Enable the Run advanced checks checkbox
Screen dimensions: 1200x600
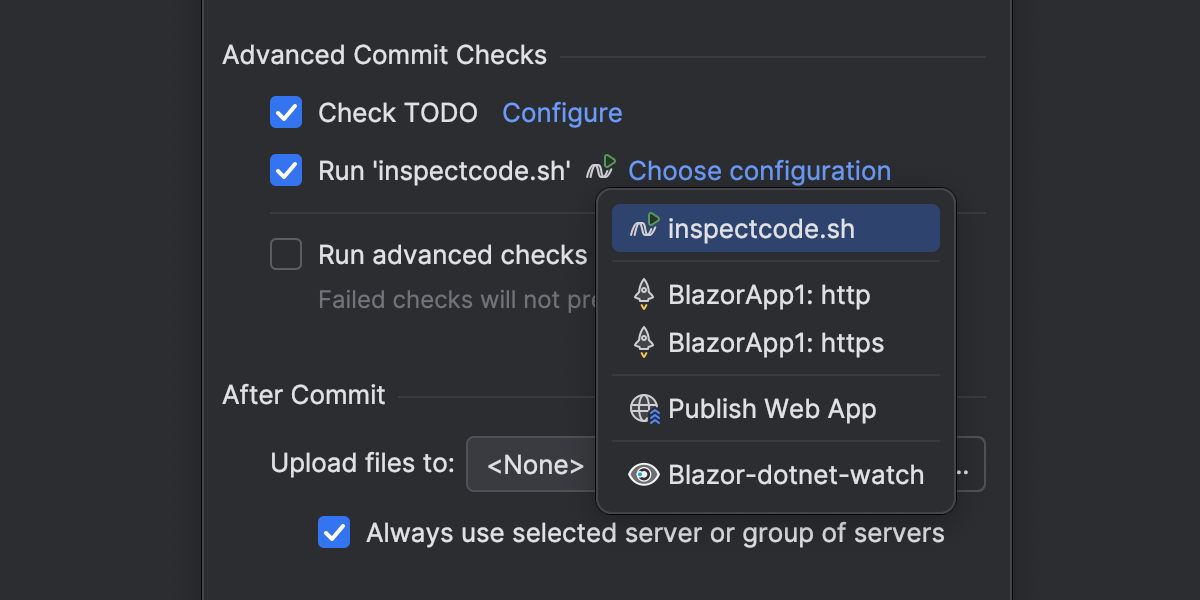coord(286,255)
